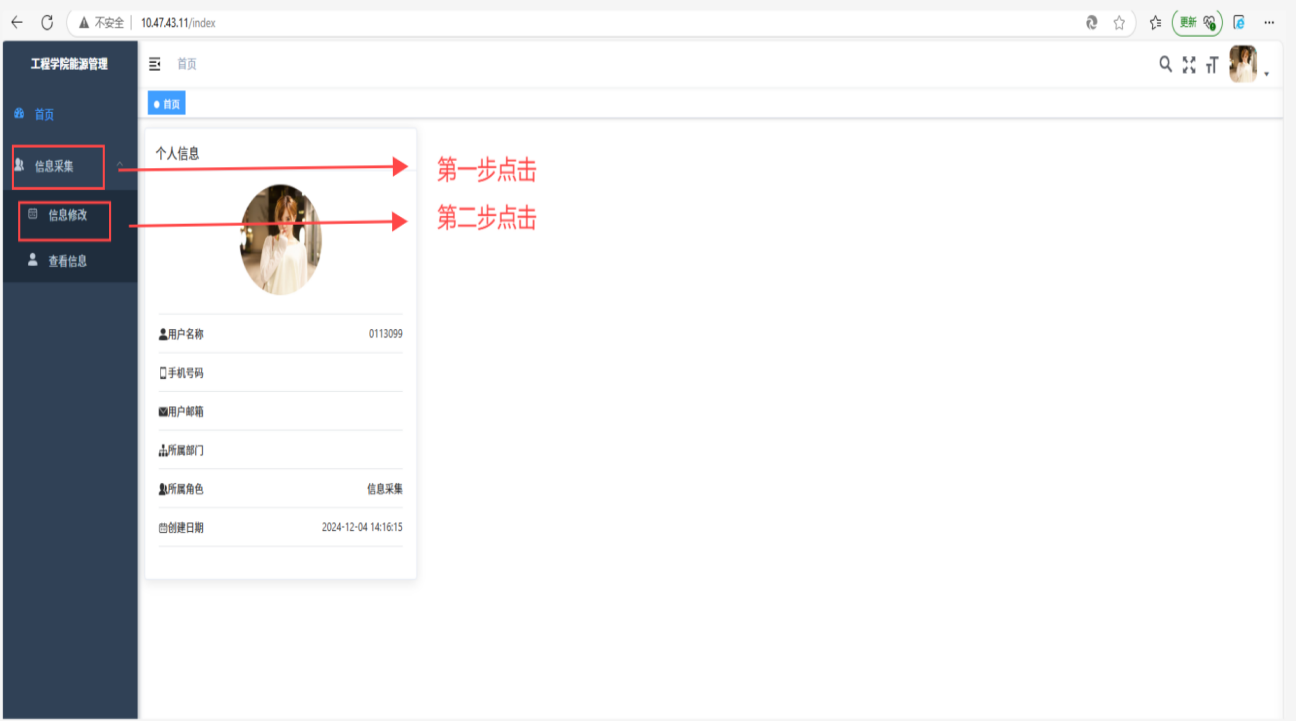The image size is (1296, 721).
Task: Click the IE mode icon in toolbar
Action: [1239, 22]
